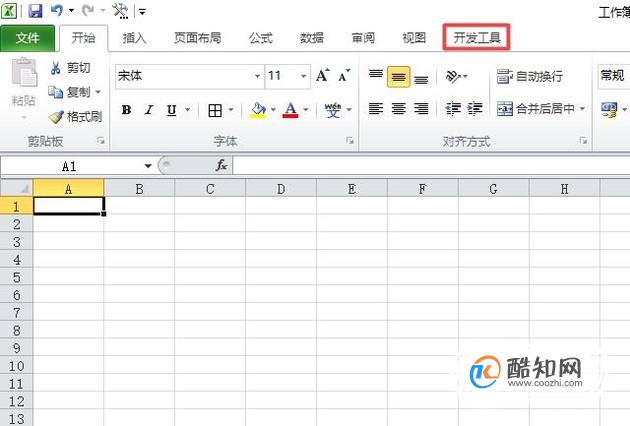Expand 合并后居中 dropdown arrow

[582, 109]
